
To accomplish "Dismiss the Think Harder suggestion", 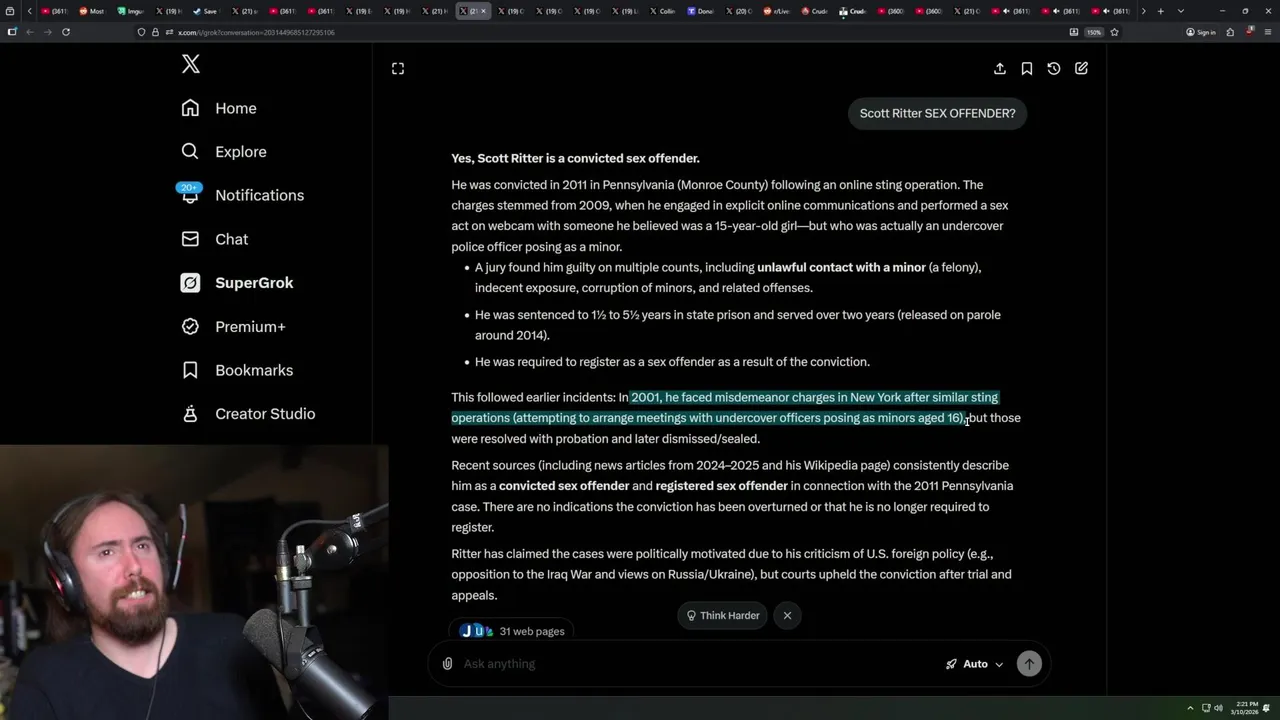I will pyautogui.click(x=787, y=615).
